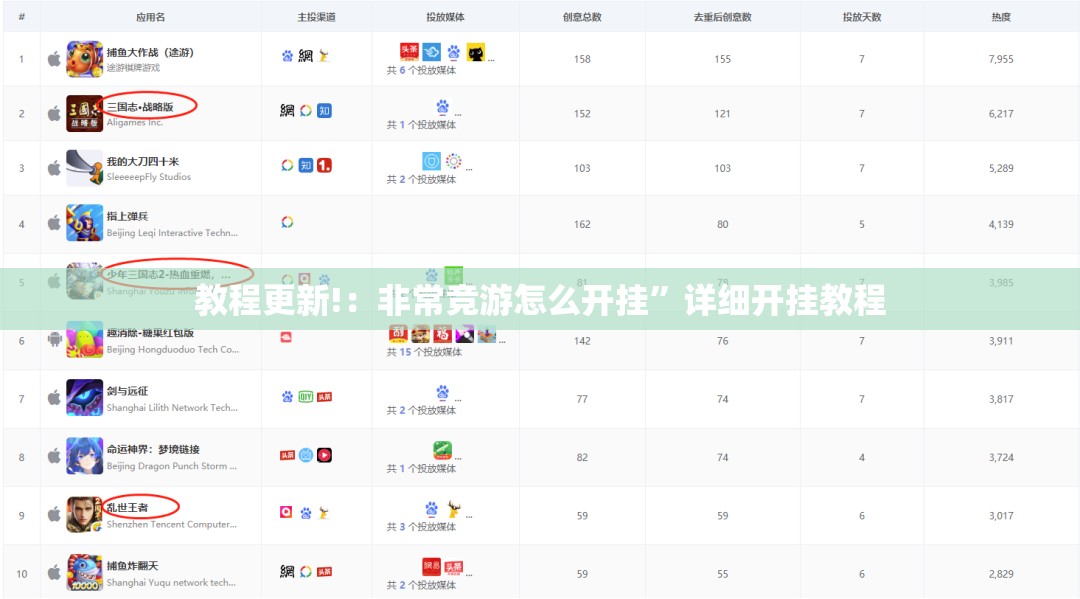The width and height of the screenshot is (1080, 599).
Task: Click the row number 10 cell
Action: [21, 574]
